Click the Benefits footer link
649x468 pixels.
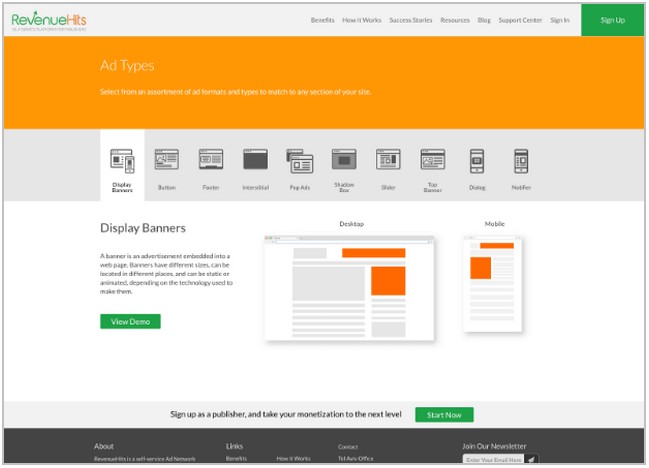pos(236,458)
